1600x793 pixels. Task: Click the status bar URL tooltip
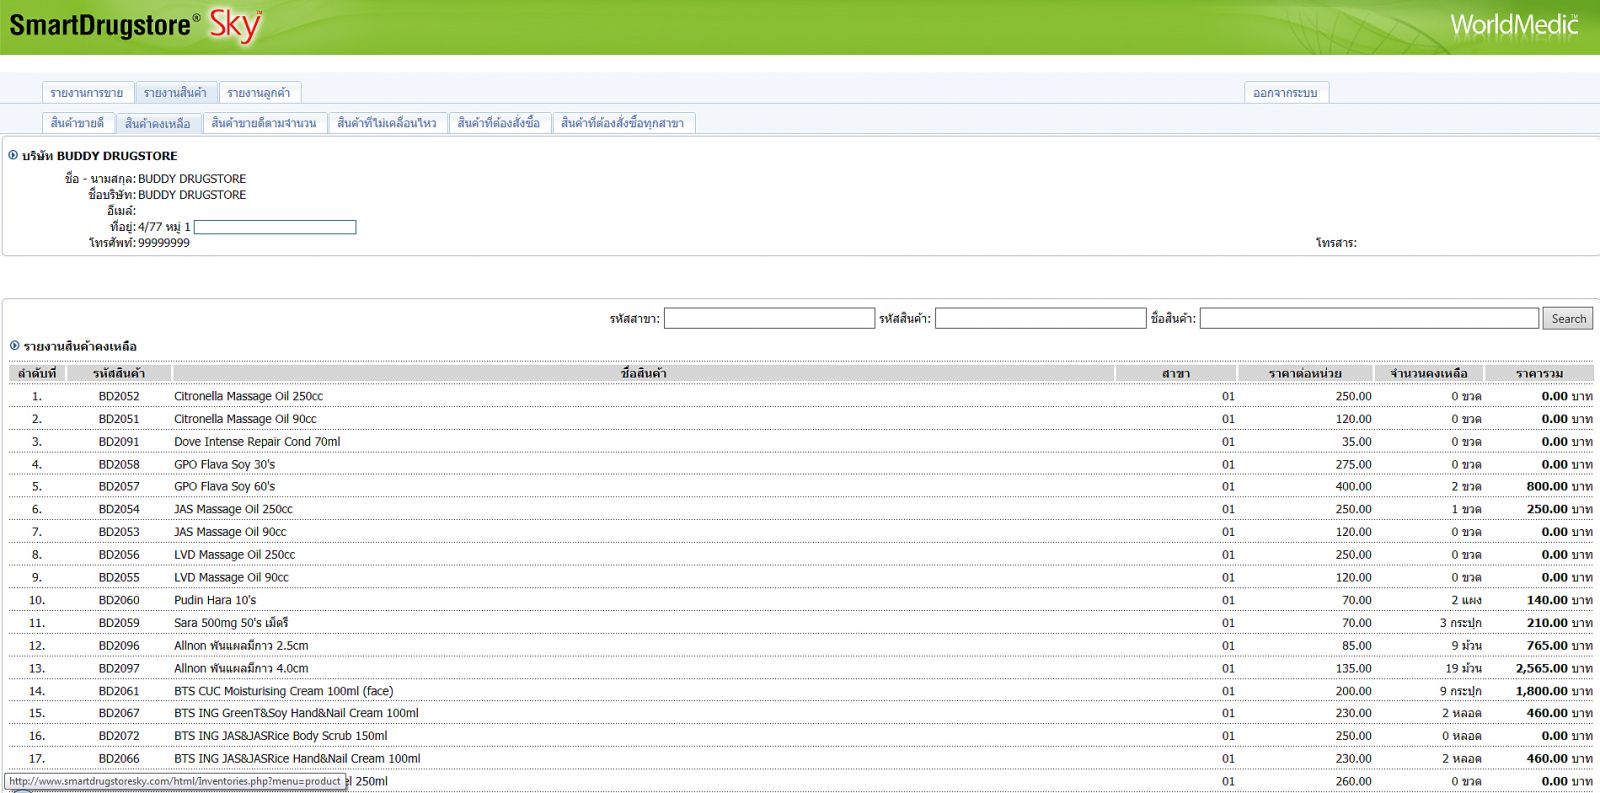(x=175, y=781)
